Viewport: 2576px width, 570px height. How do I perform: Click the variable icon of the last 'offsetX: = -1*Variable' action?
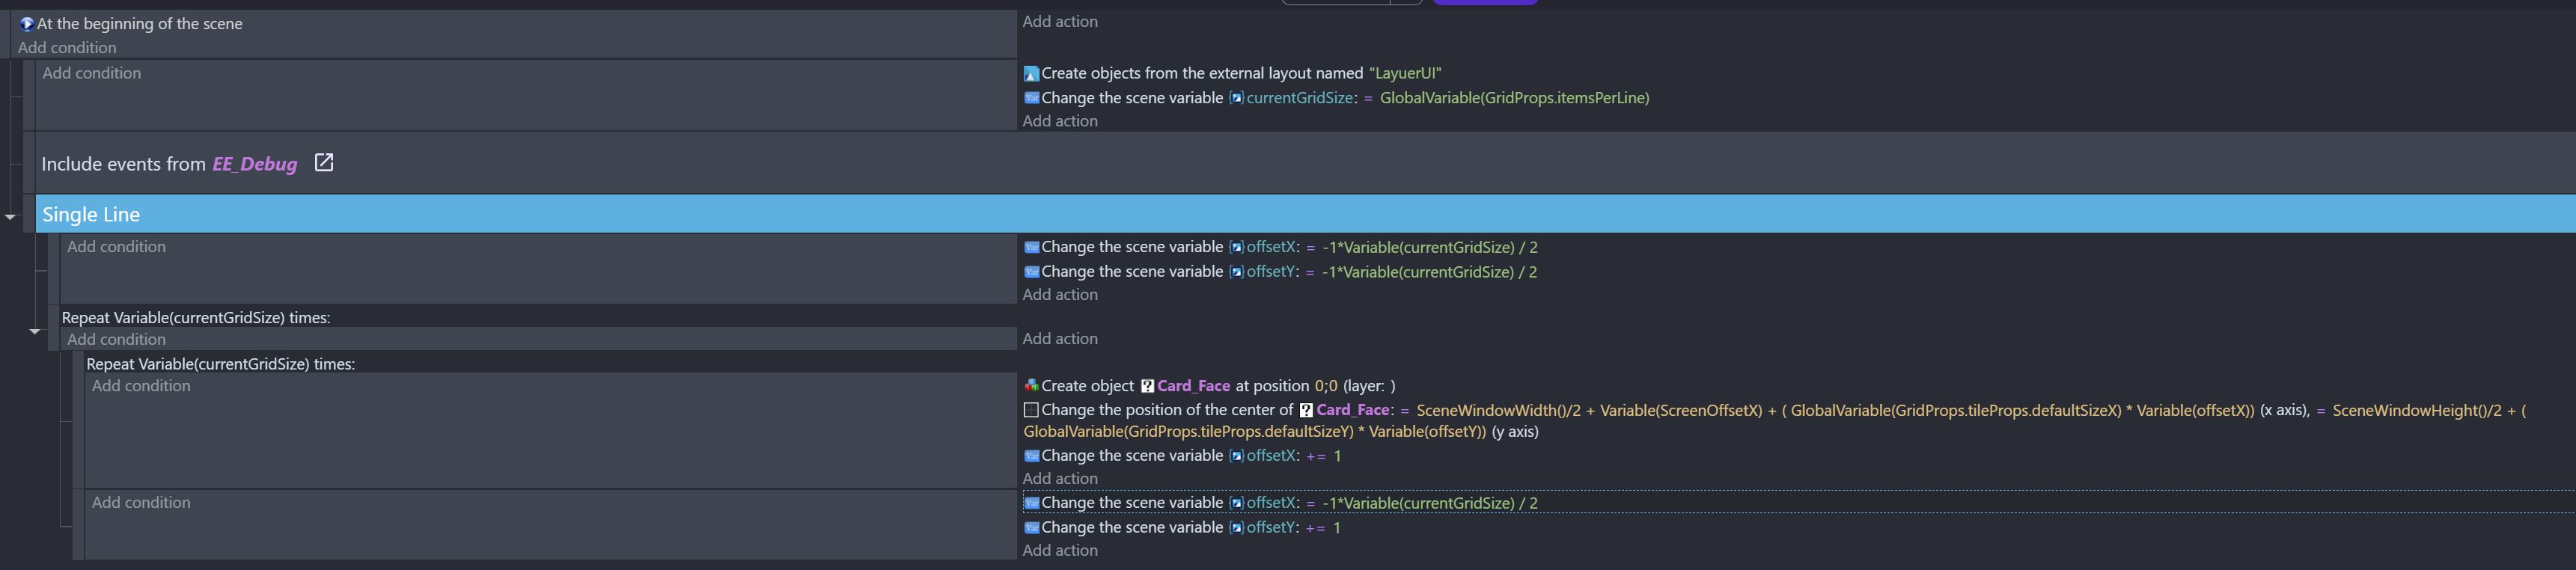(1031, 503)
